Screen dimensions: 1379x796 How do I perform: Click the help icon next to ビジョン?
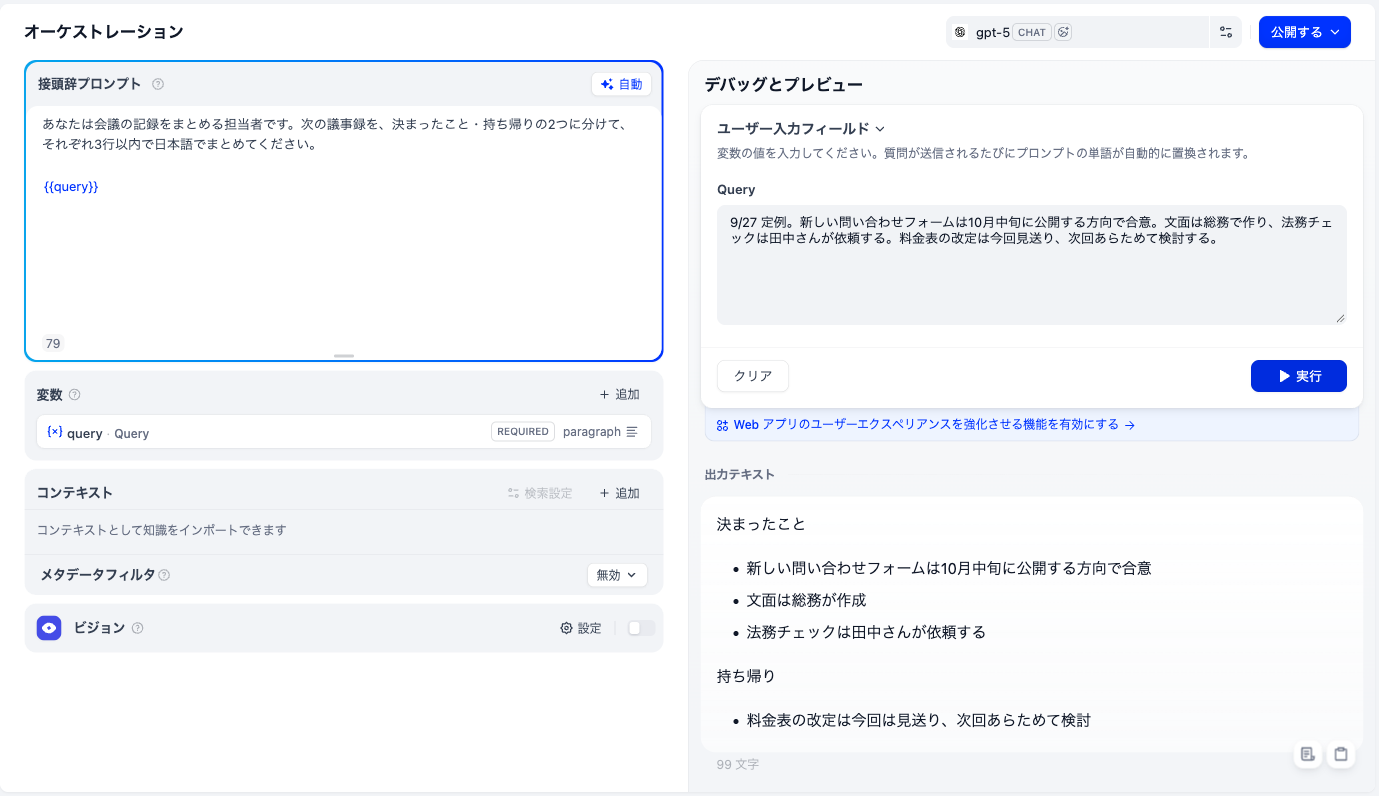point(138,628)
